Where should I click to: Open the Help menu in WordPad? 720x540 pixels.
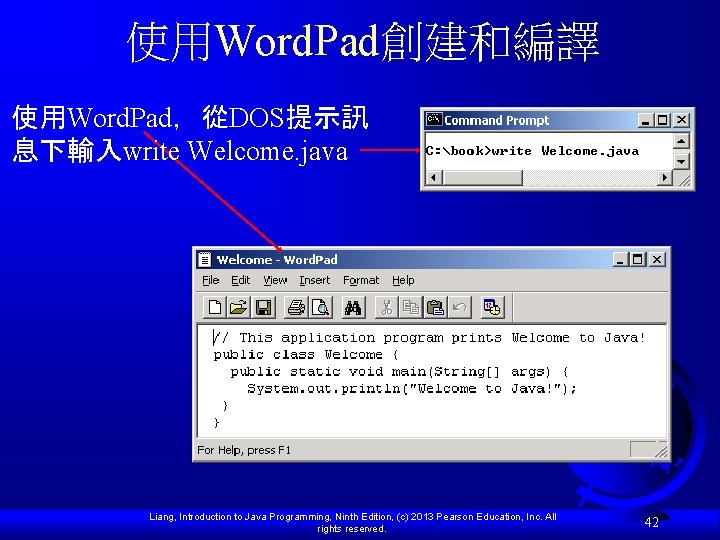[403, 280]
